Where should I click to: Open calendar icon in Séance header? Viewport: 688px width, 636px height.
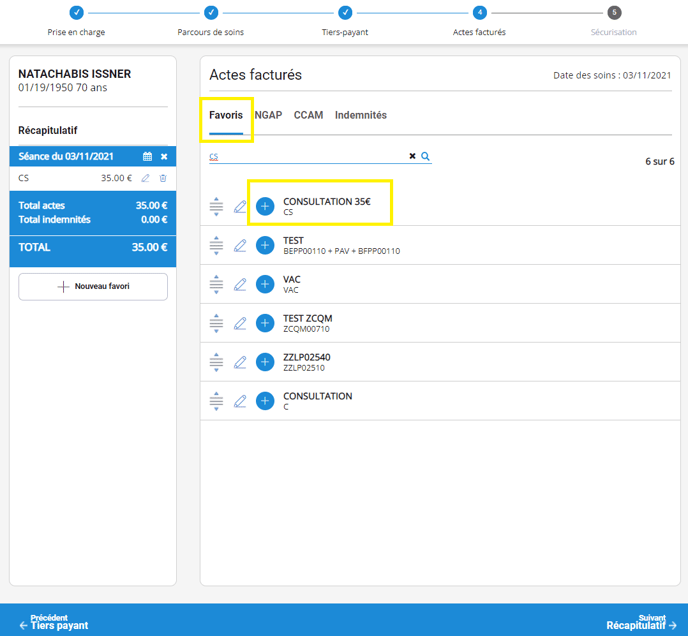click(x=147, y=157)
